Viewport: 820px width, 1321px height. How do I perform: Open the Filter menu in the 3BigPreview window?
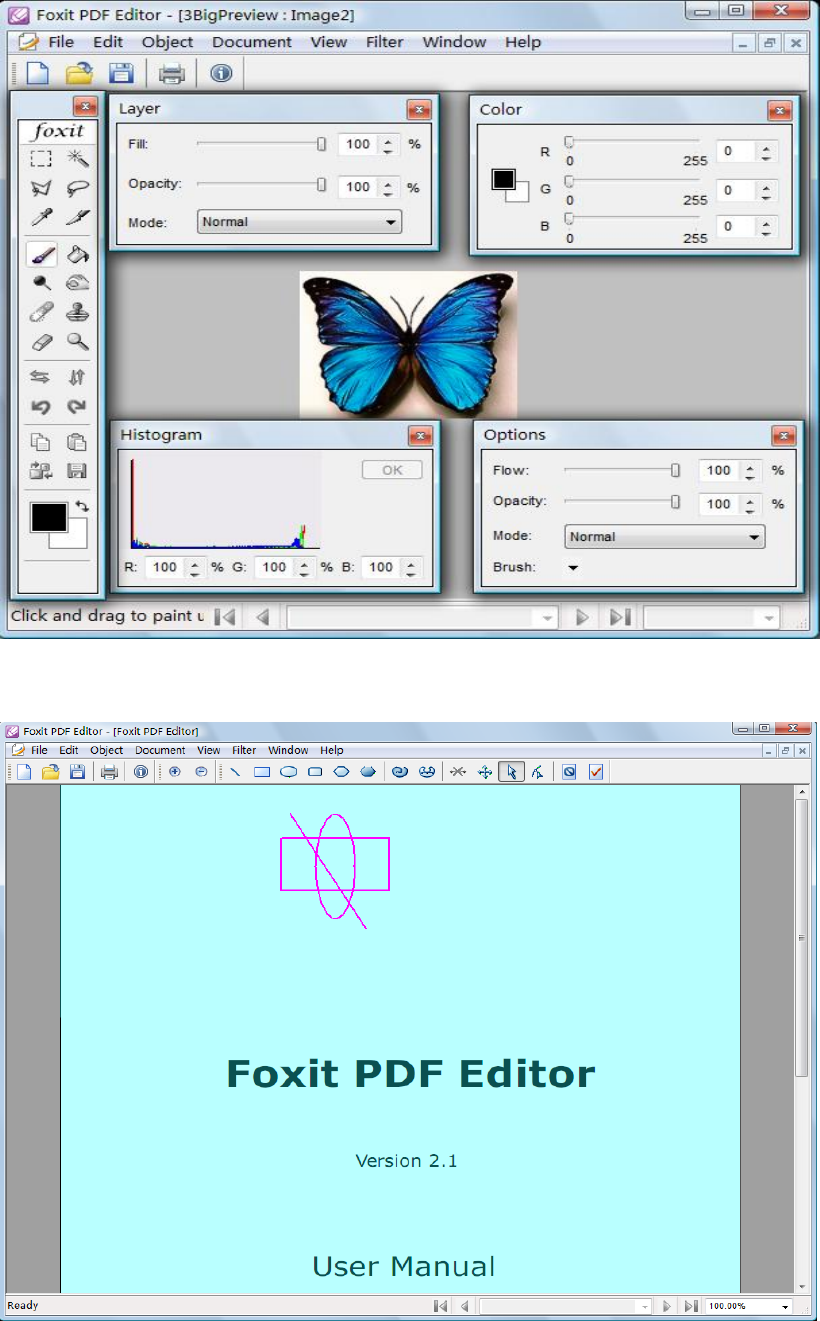pyautogui.click(x=384, y=42)
